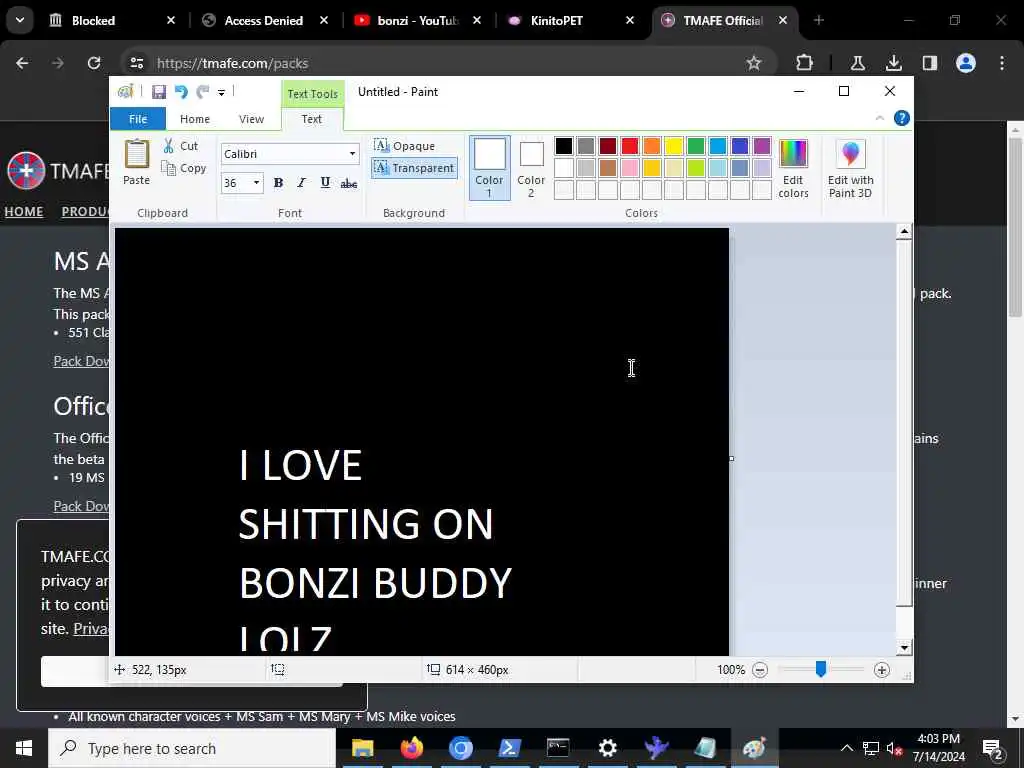Click the zoom in plus button
1024x768 pixels.
coord(882,670)
